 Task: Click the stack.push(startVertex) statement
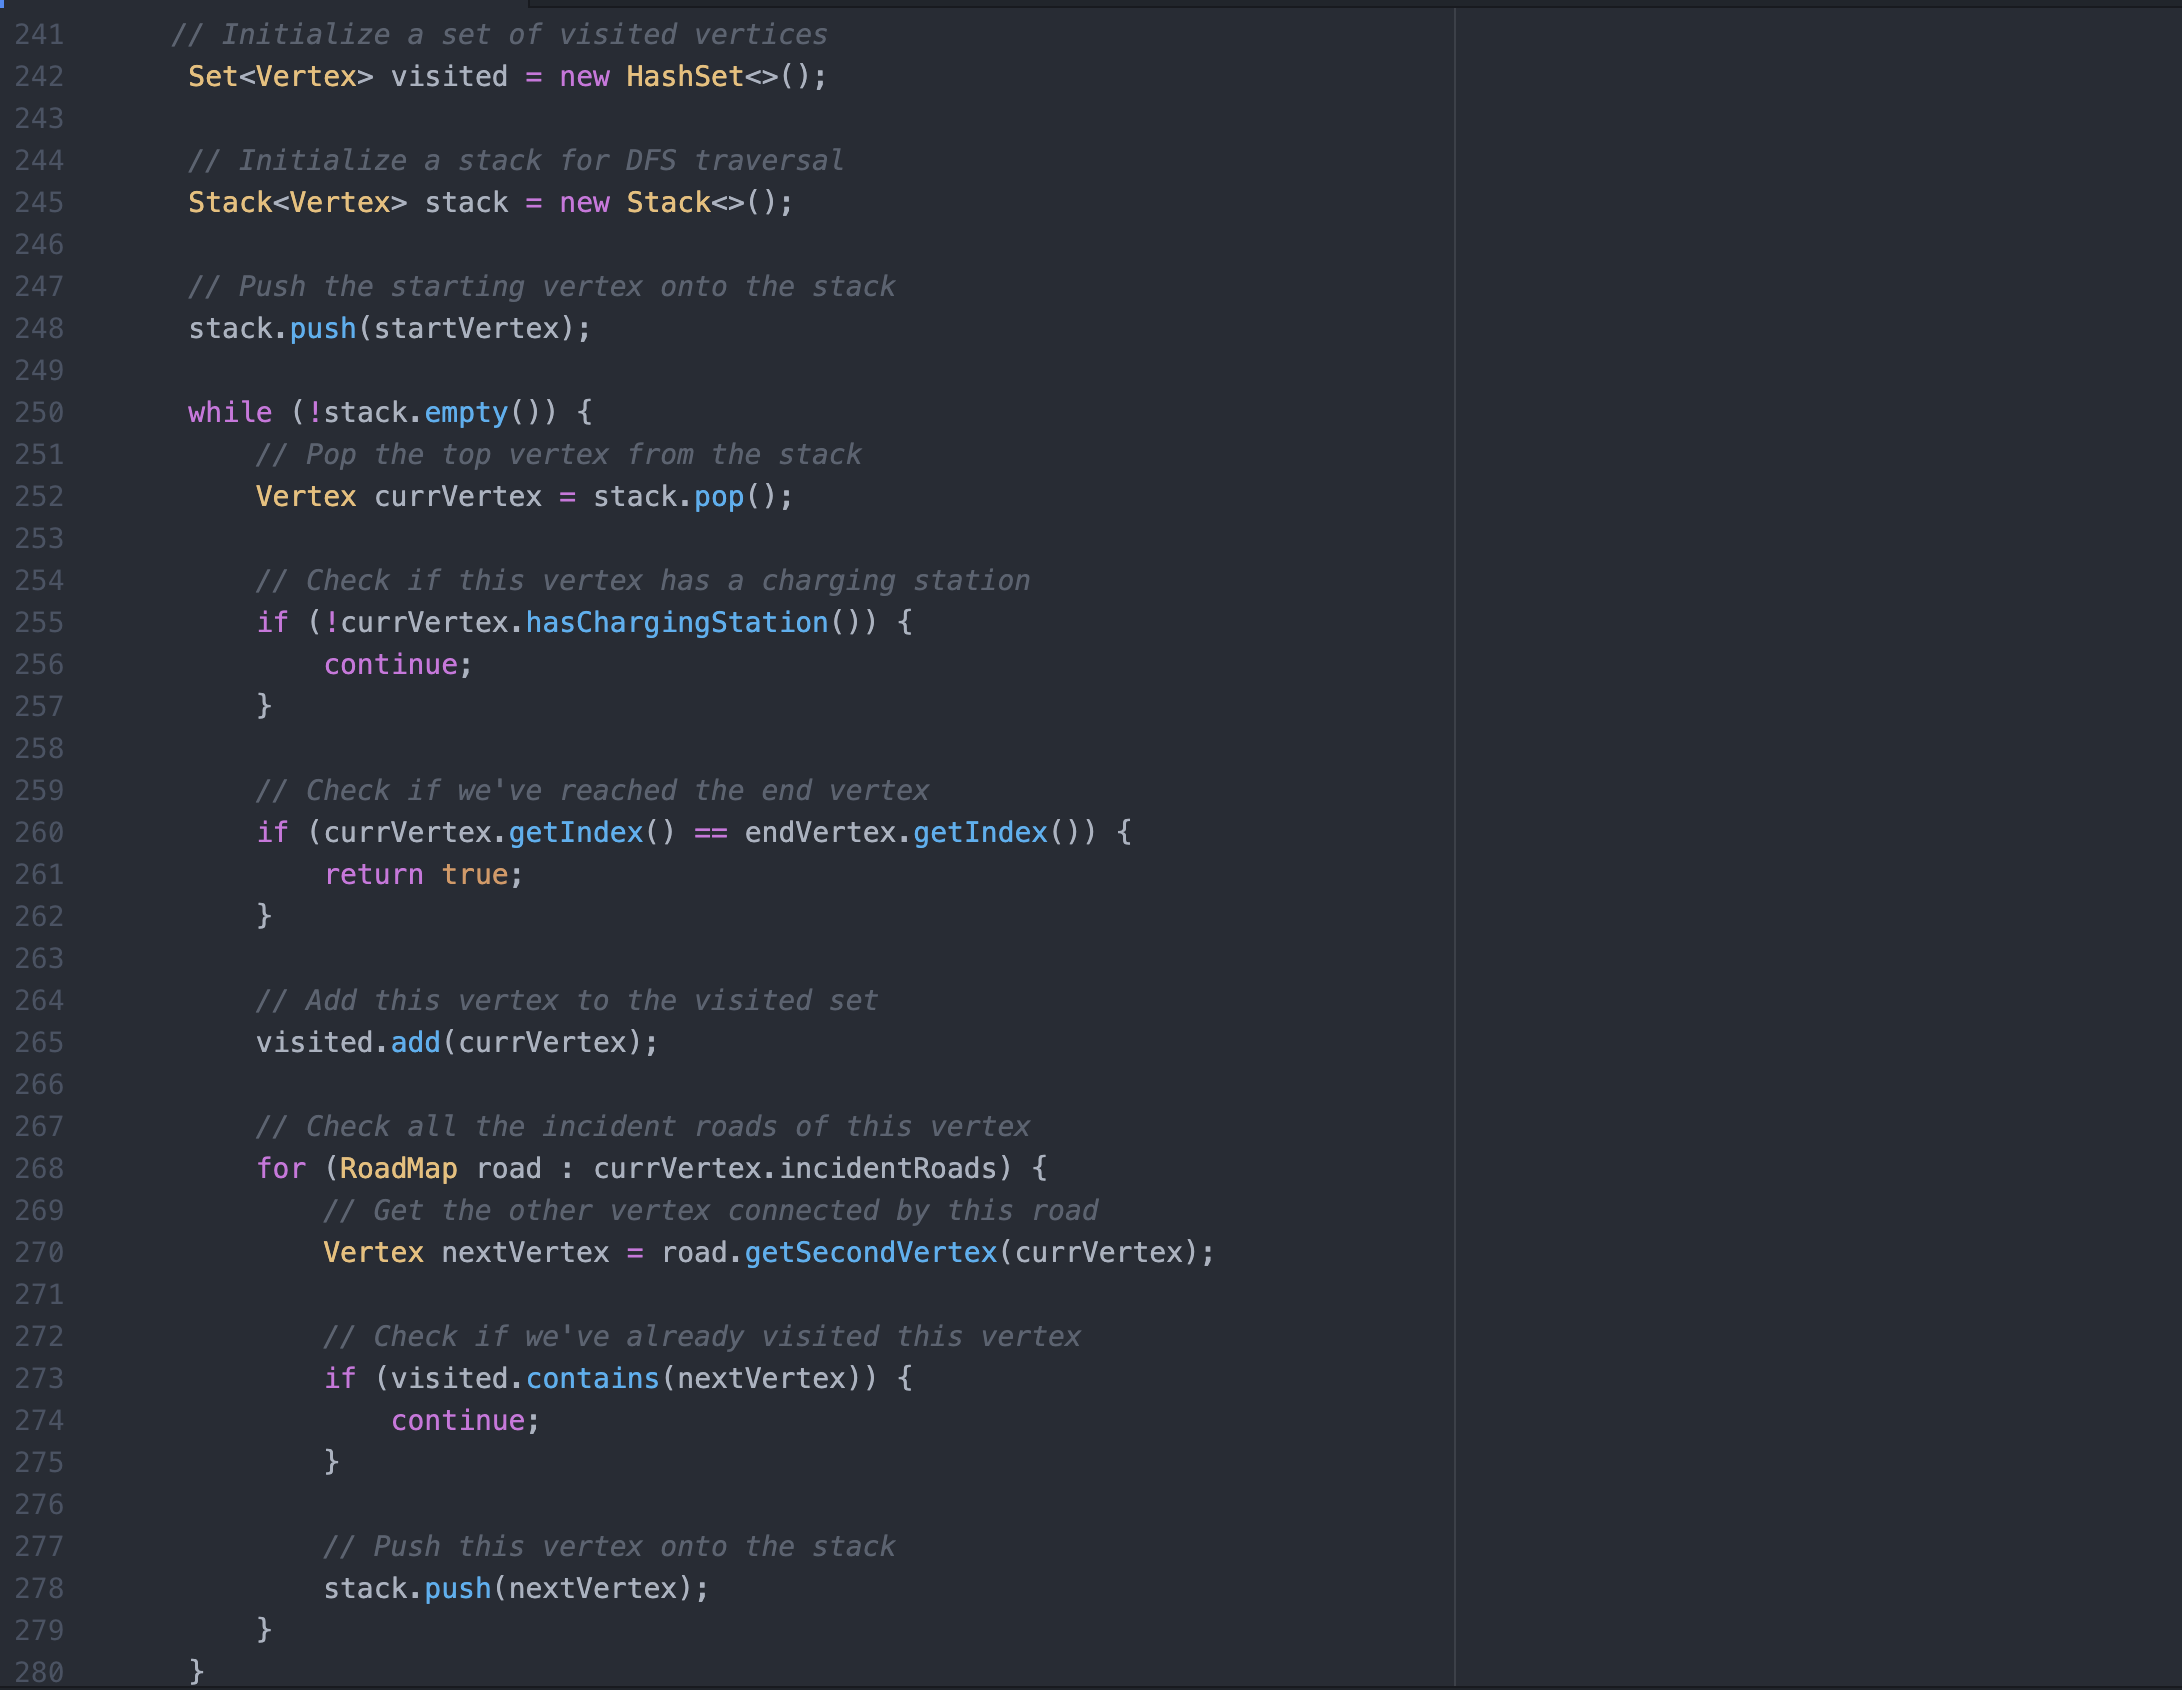point(388,327)
